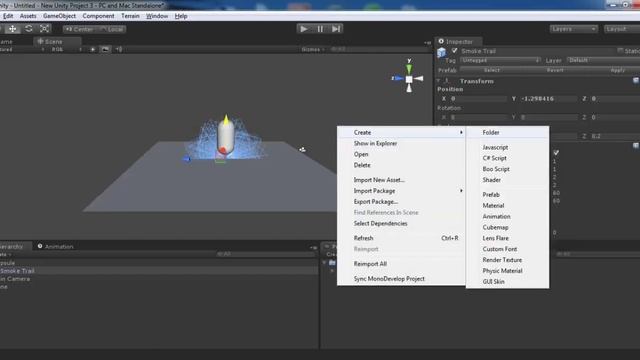Toggle scene audio speaker button
The height and width of the screenshot is (360, 640).
pyautogui.click(x=119, y=49)
